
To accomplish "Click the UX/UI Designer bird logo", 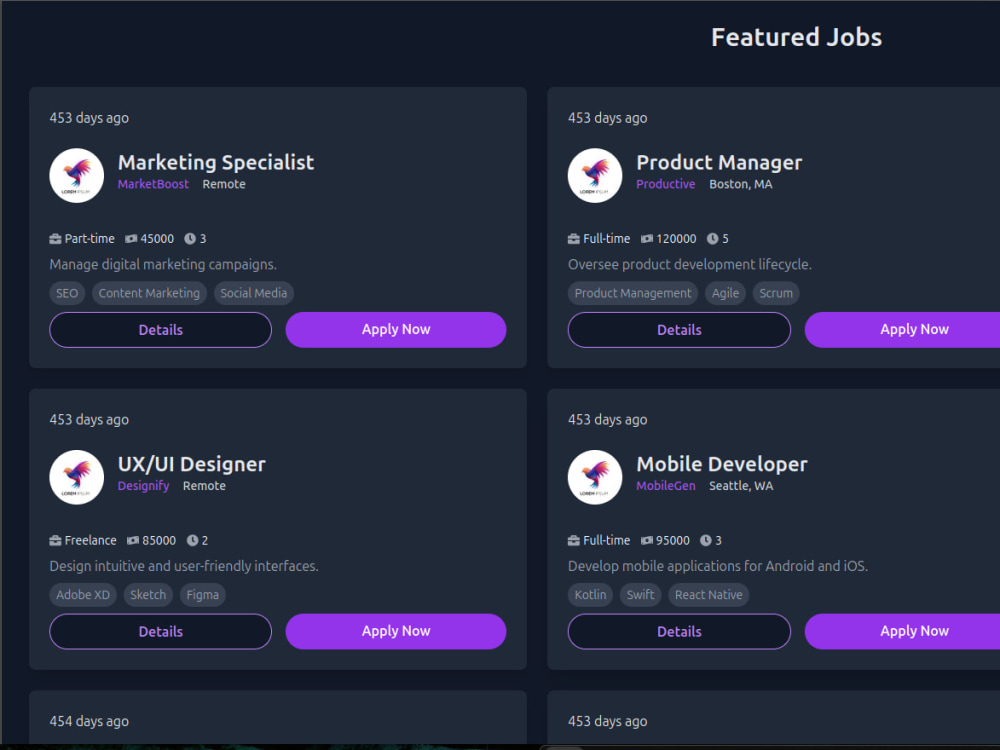I will click(77, 477).
